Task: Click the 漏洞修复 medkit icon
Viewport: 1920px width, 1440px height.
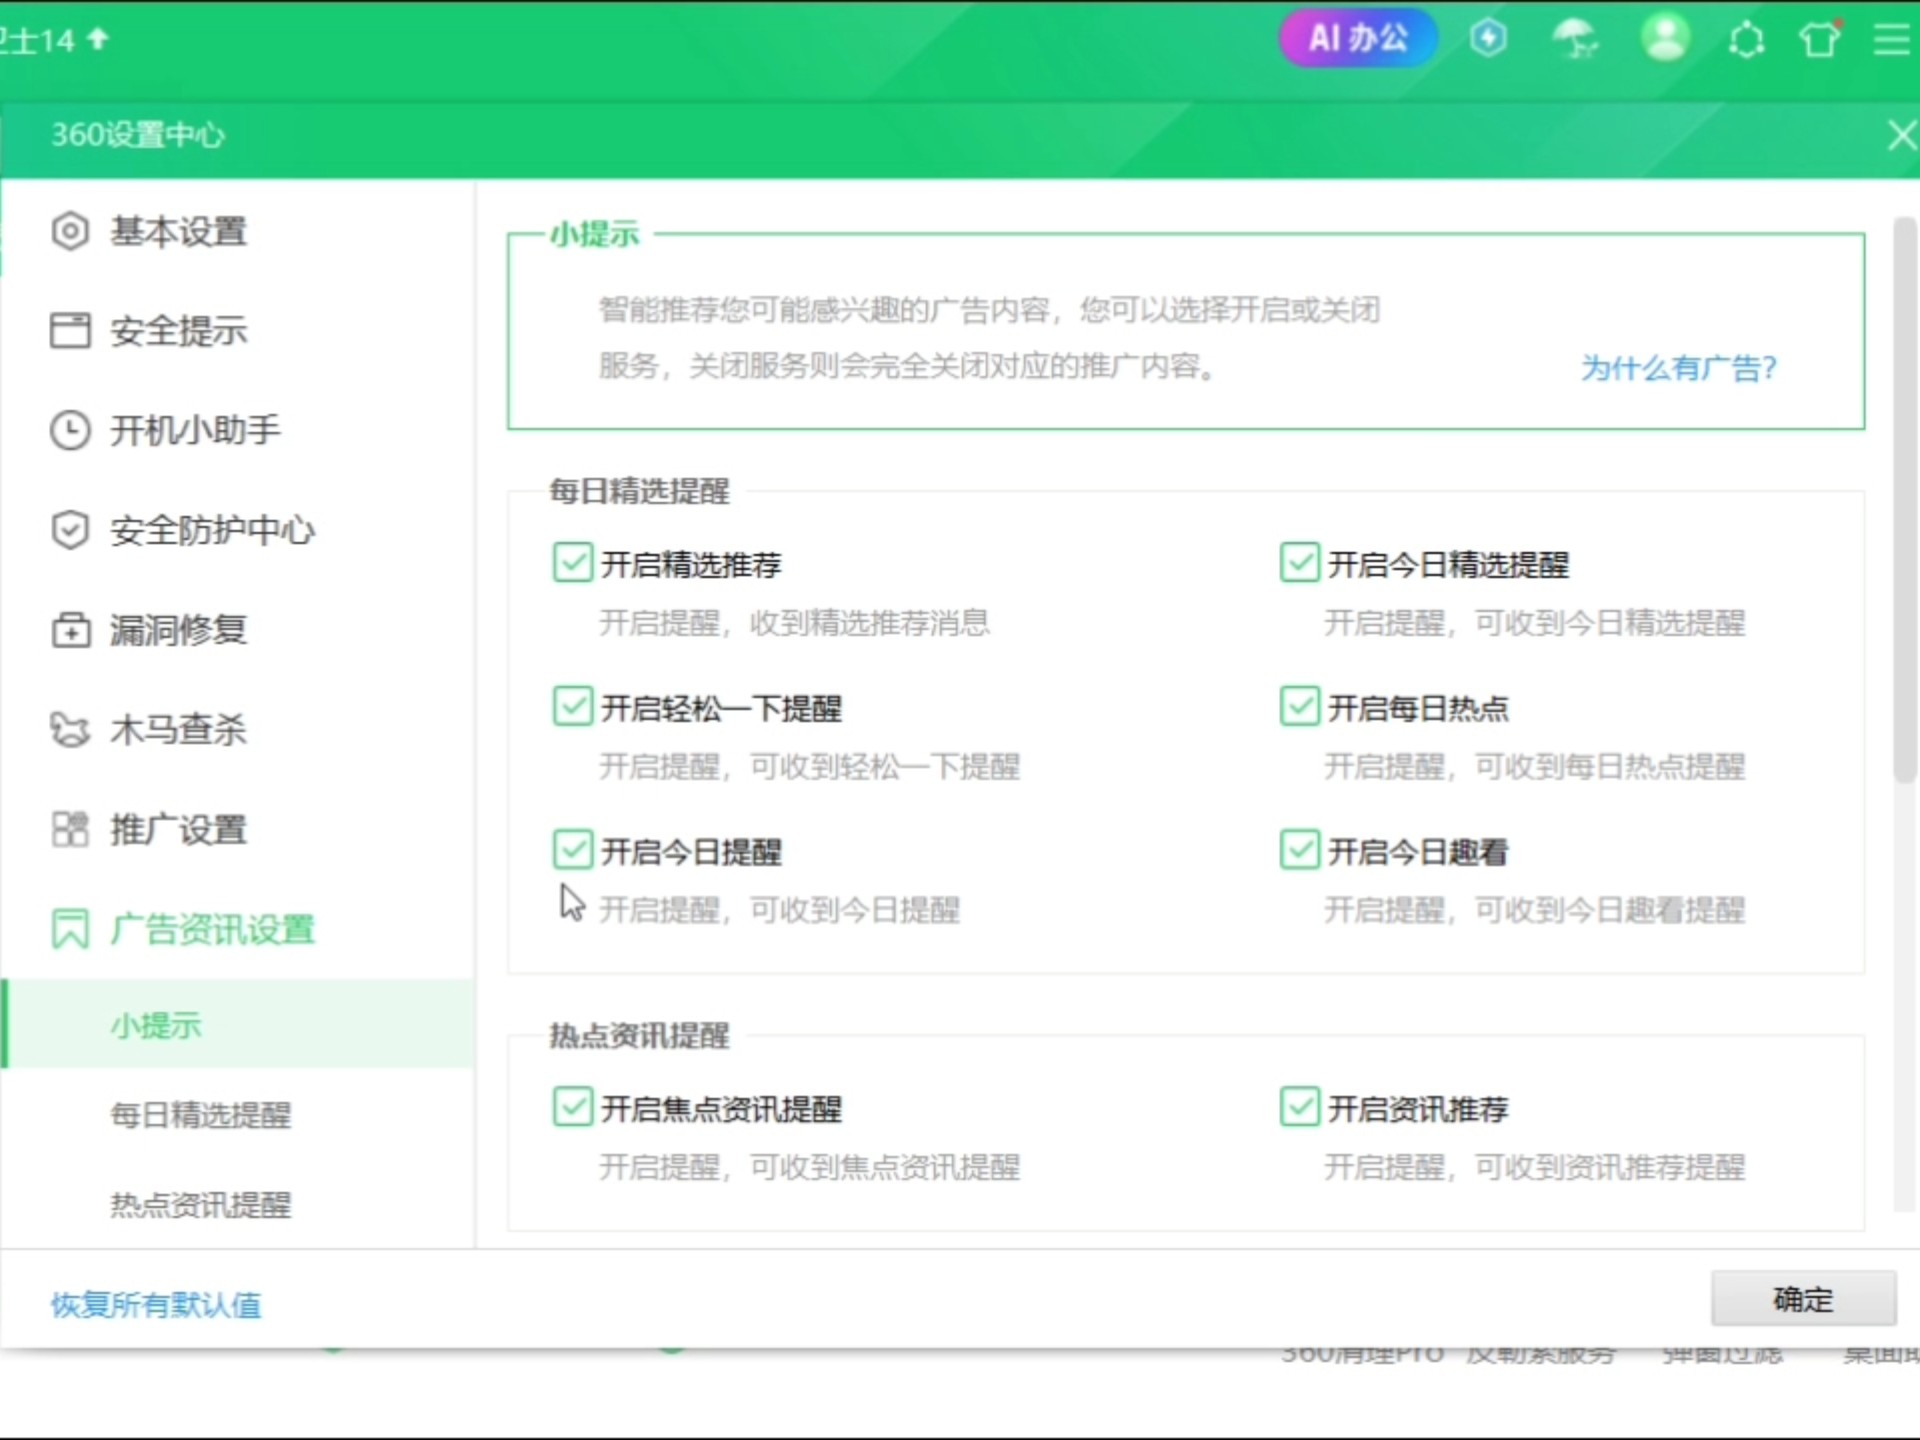Action: coord(70,630)
